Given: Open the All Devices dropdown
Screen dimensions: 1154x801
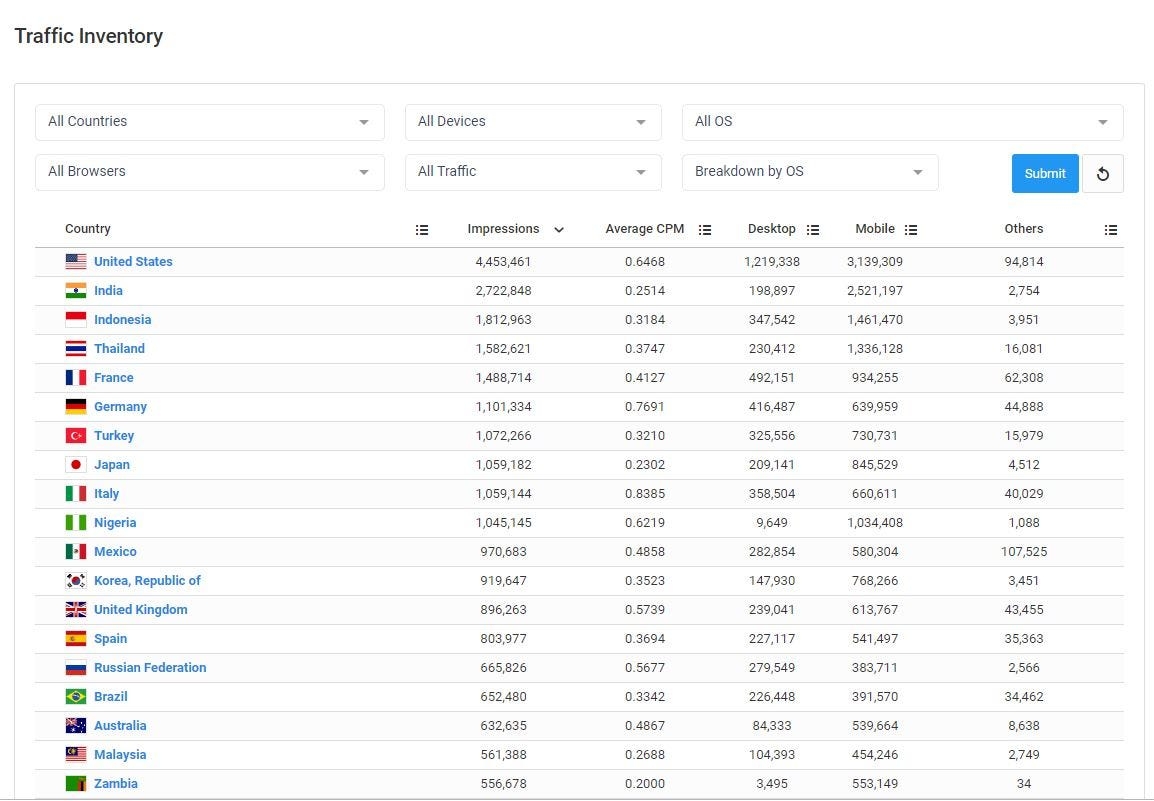Looking at the screenshot, I should tap(532, 122).
